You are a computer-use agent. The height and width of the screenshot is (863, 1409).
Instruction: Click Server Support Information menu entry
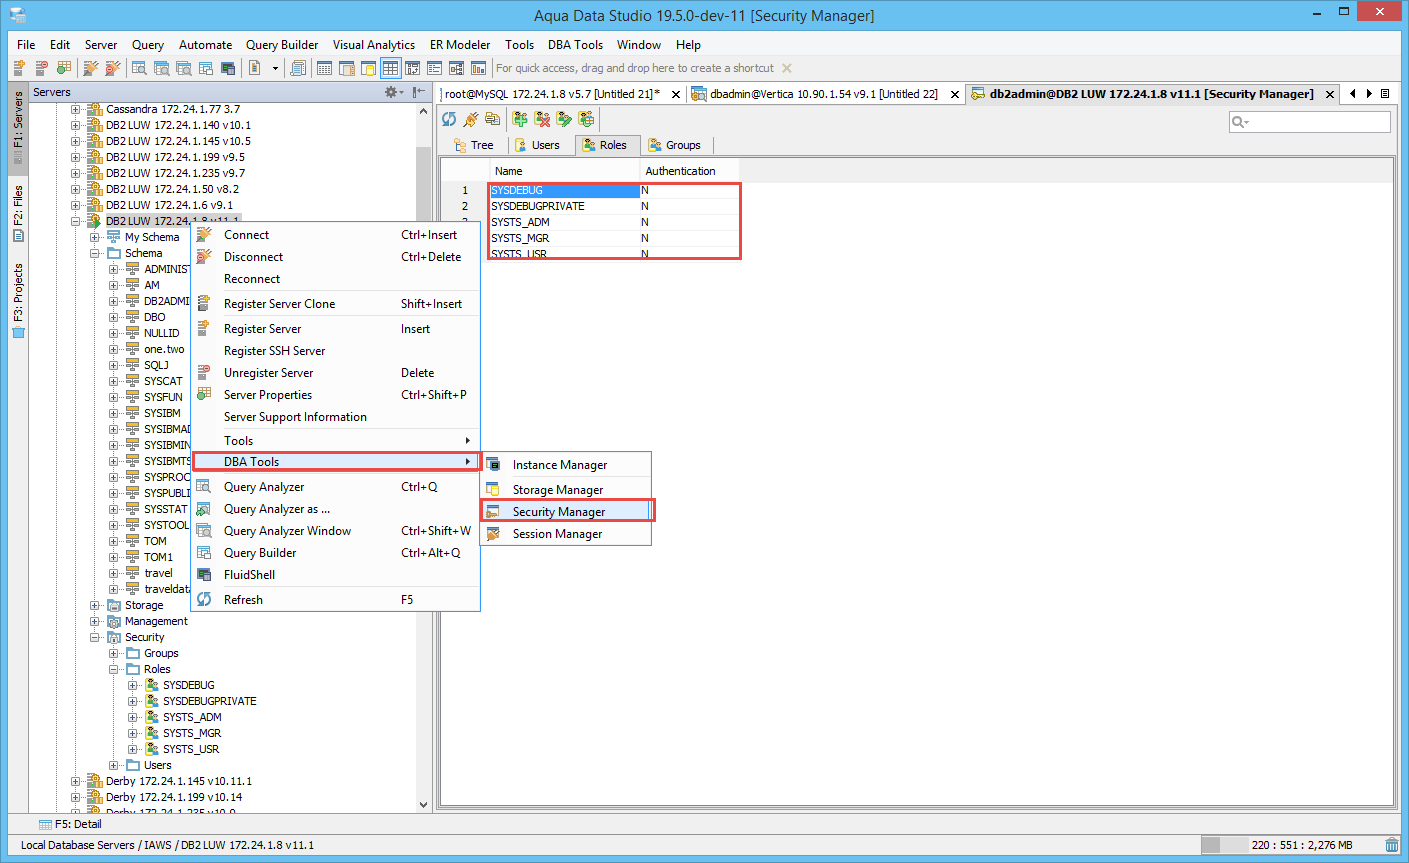[x=295, y=417]
